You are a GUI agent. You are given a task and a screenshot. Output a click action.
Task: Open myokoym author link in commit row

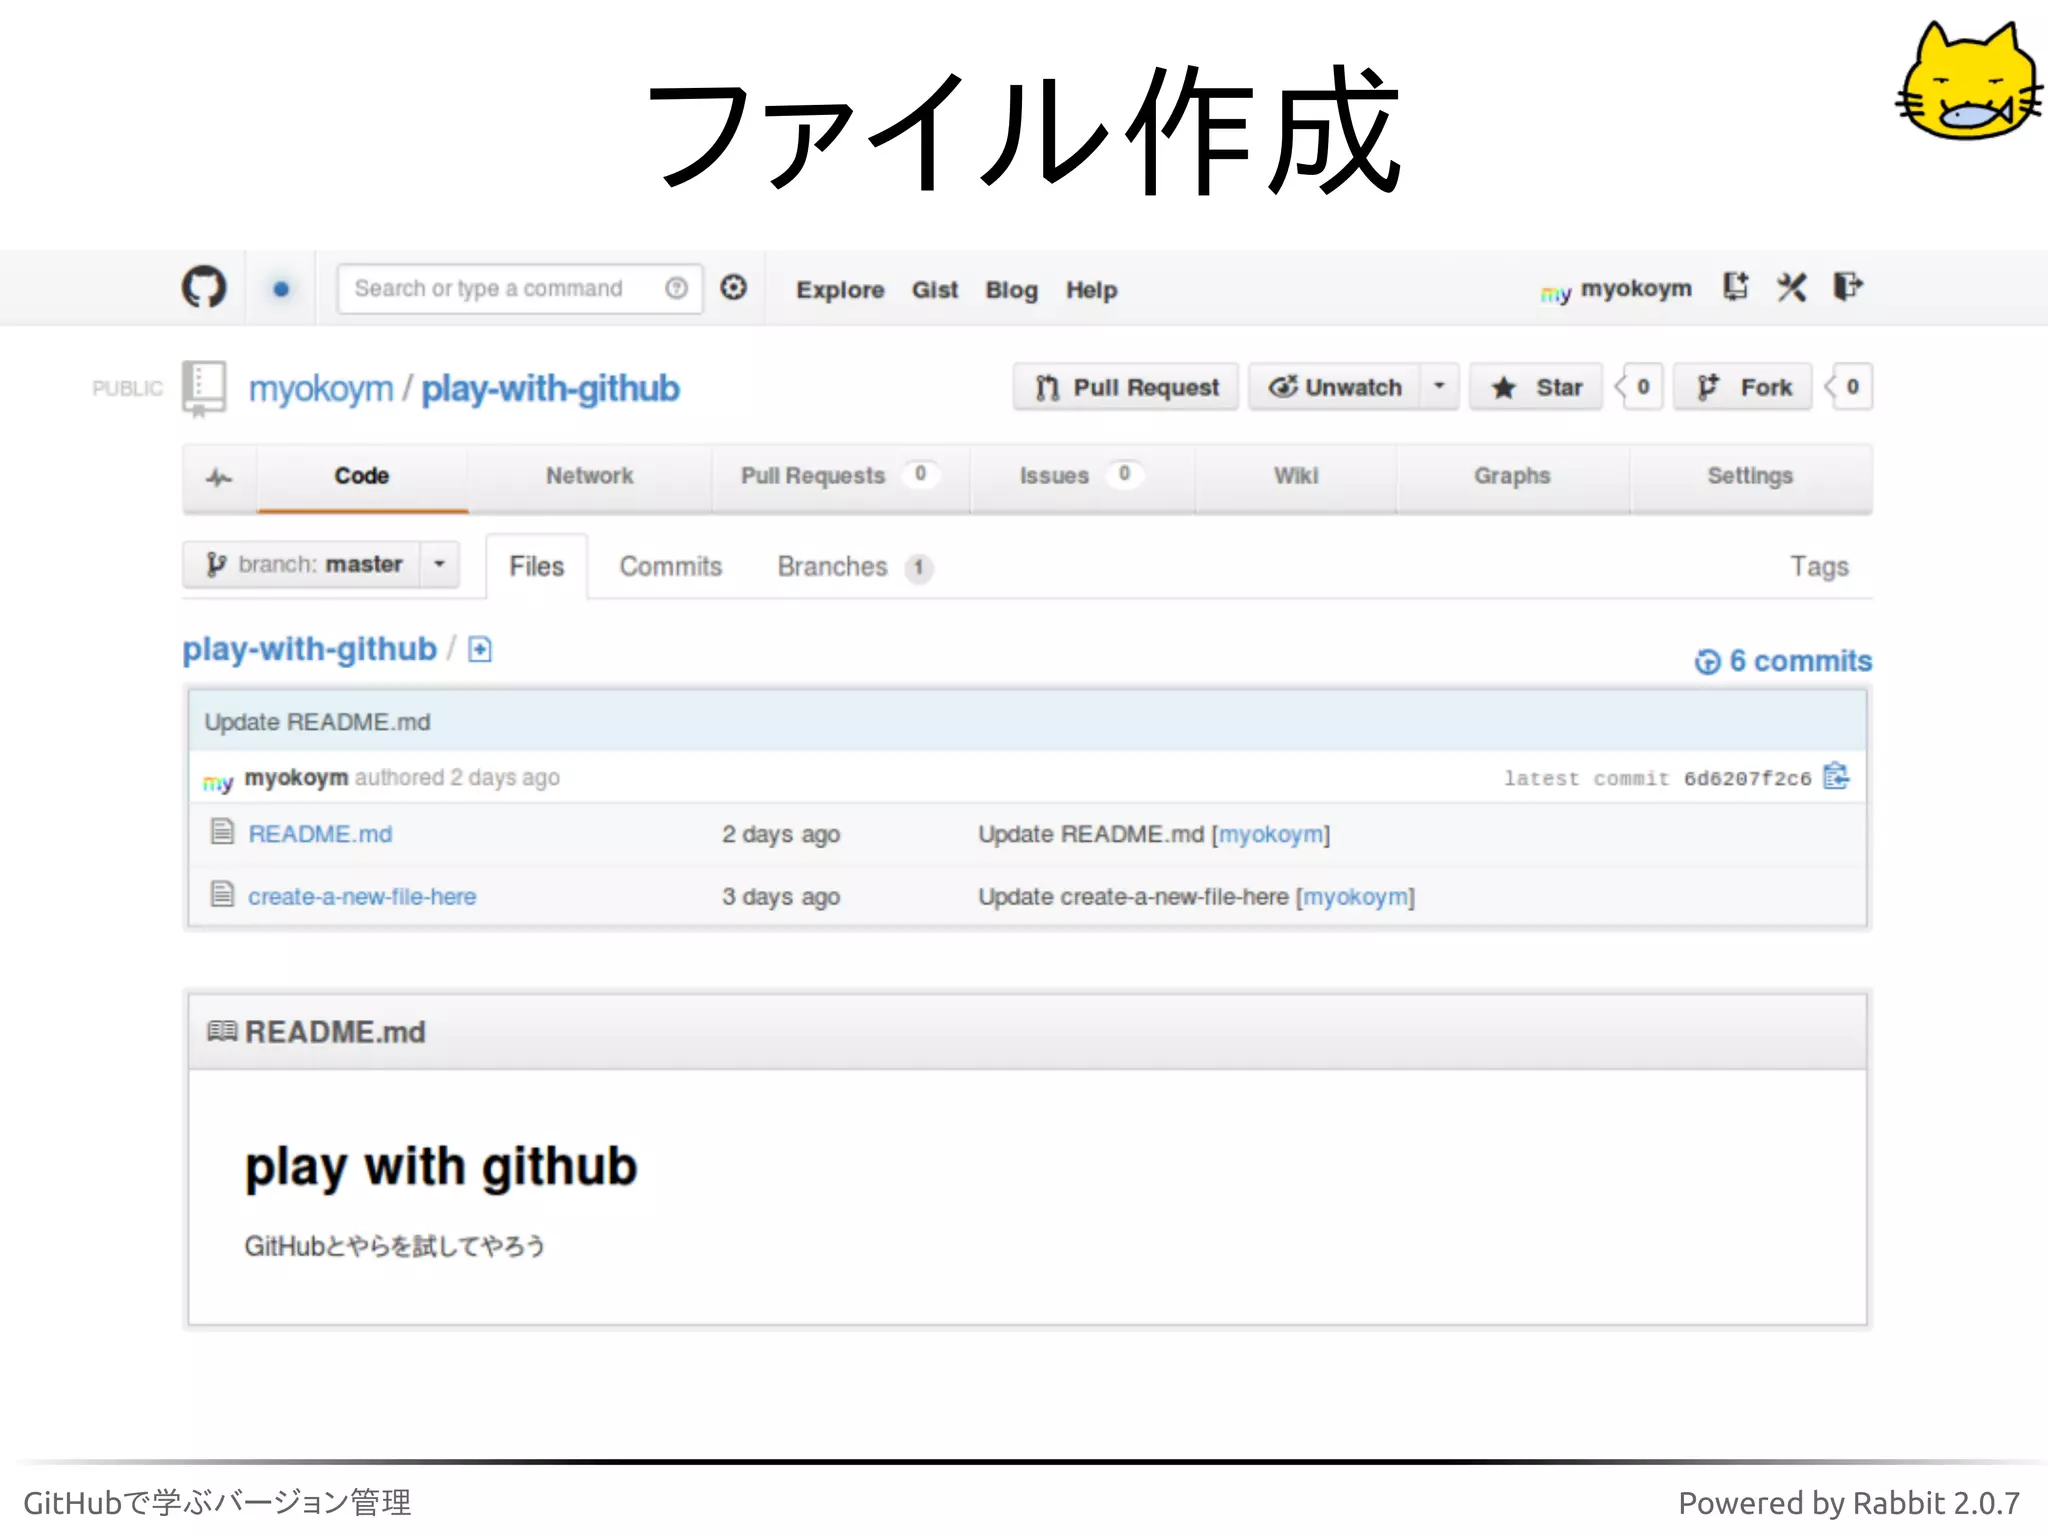point(296,778)
